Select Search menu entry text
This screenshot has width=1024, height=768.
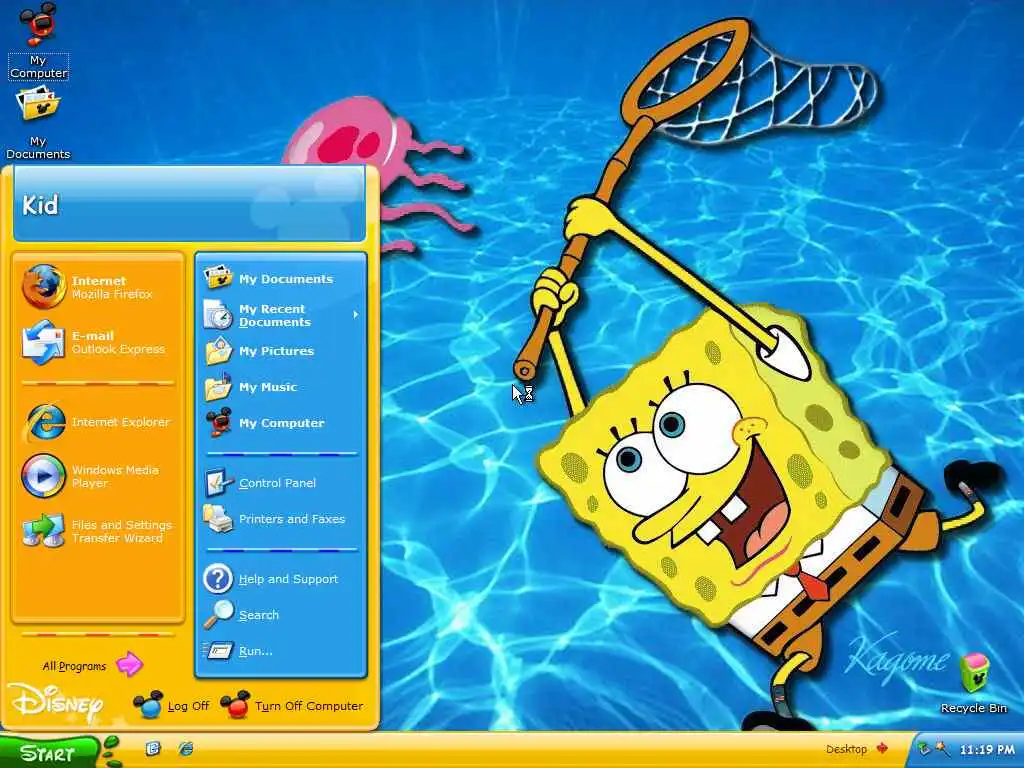(259, 615)
